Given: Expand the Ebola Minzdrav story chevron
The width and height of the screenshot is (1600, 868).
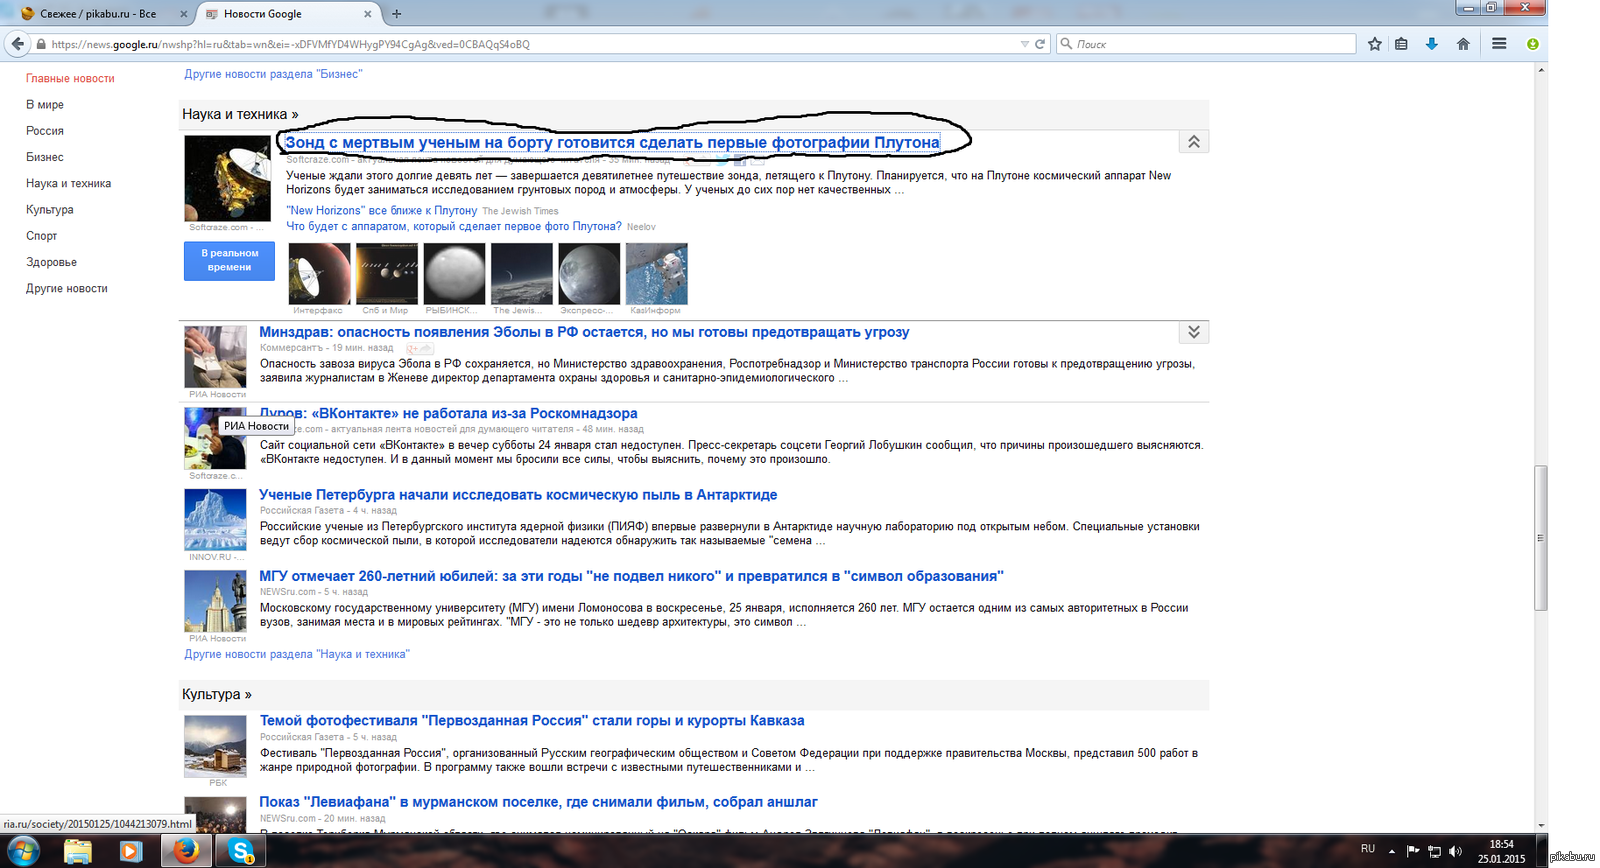Looking at the screenshot, I should (1193, 332).
